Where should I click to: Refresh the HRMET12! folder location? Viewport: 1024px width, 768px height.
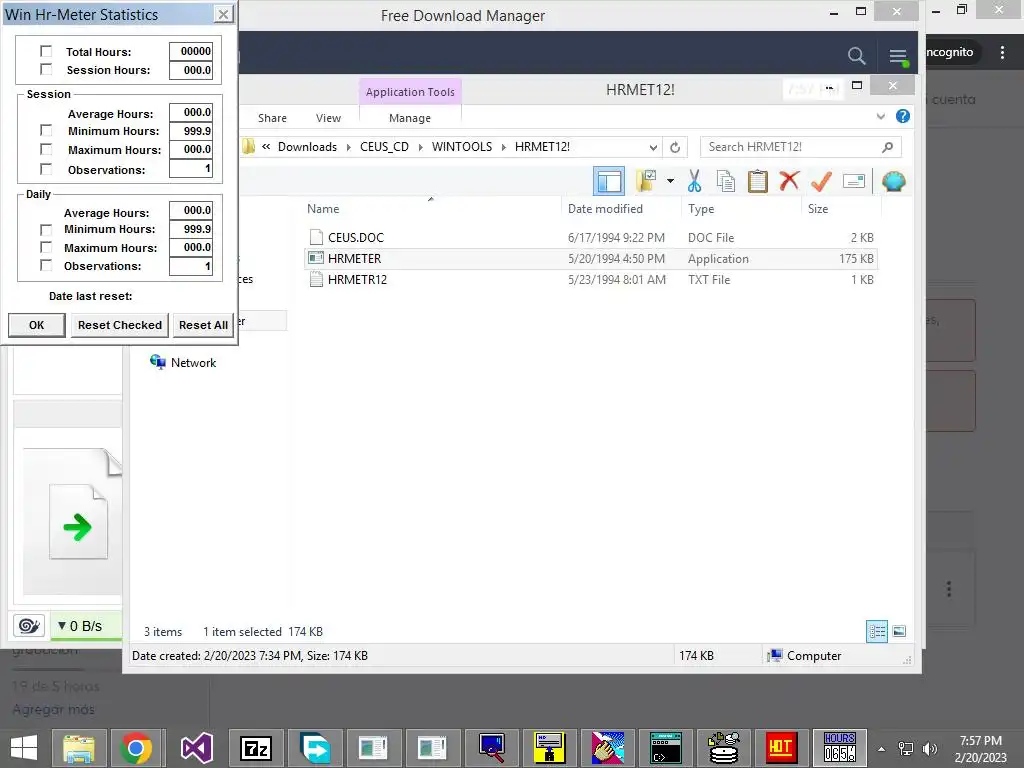click(x=675, y=147)
